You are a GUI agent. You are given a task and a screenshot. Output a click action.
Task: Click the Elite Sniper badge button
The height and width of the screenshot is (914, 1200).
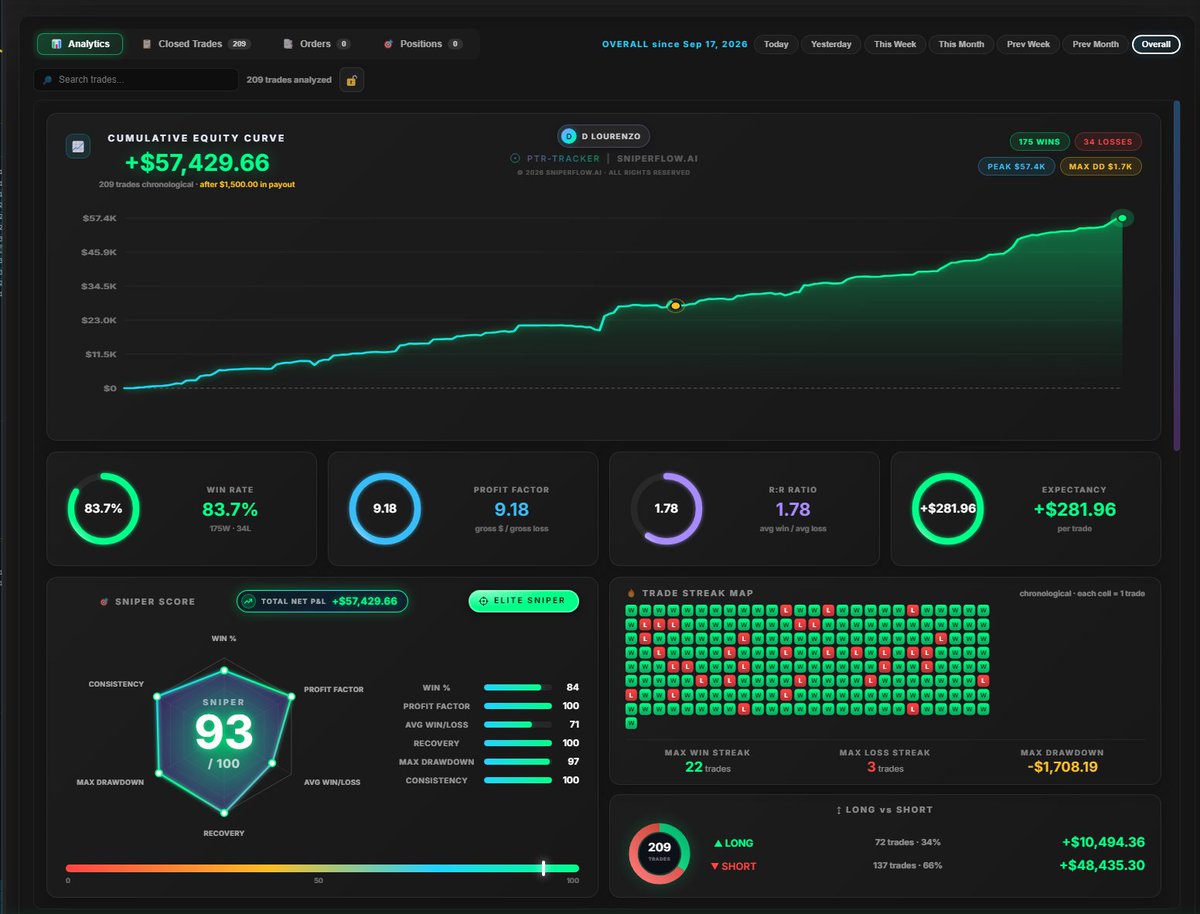523,601
